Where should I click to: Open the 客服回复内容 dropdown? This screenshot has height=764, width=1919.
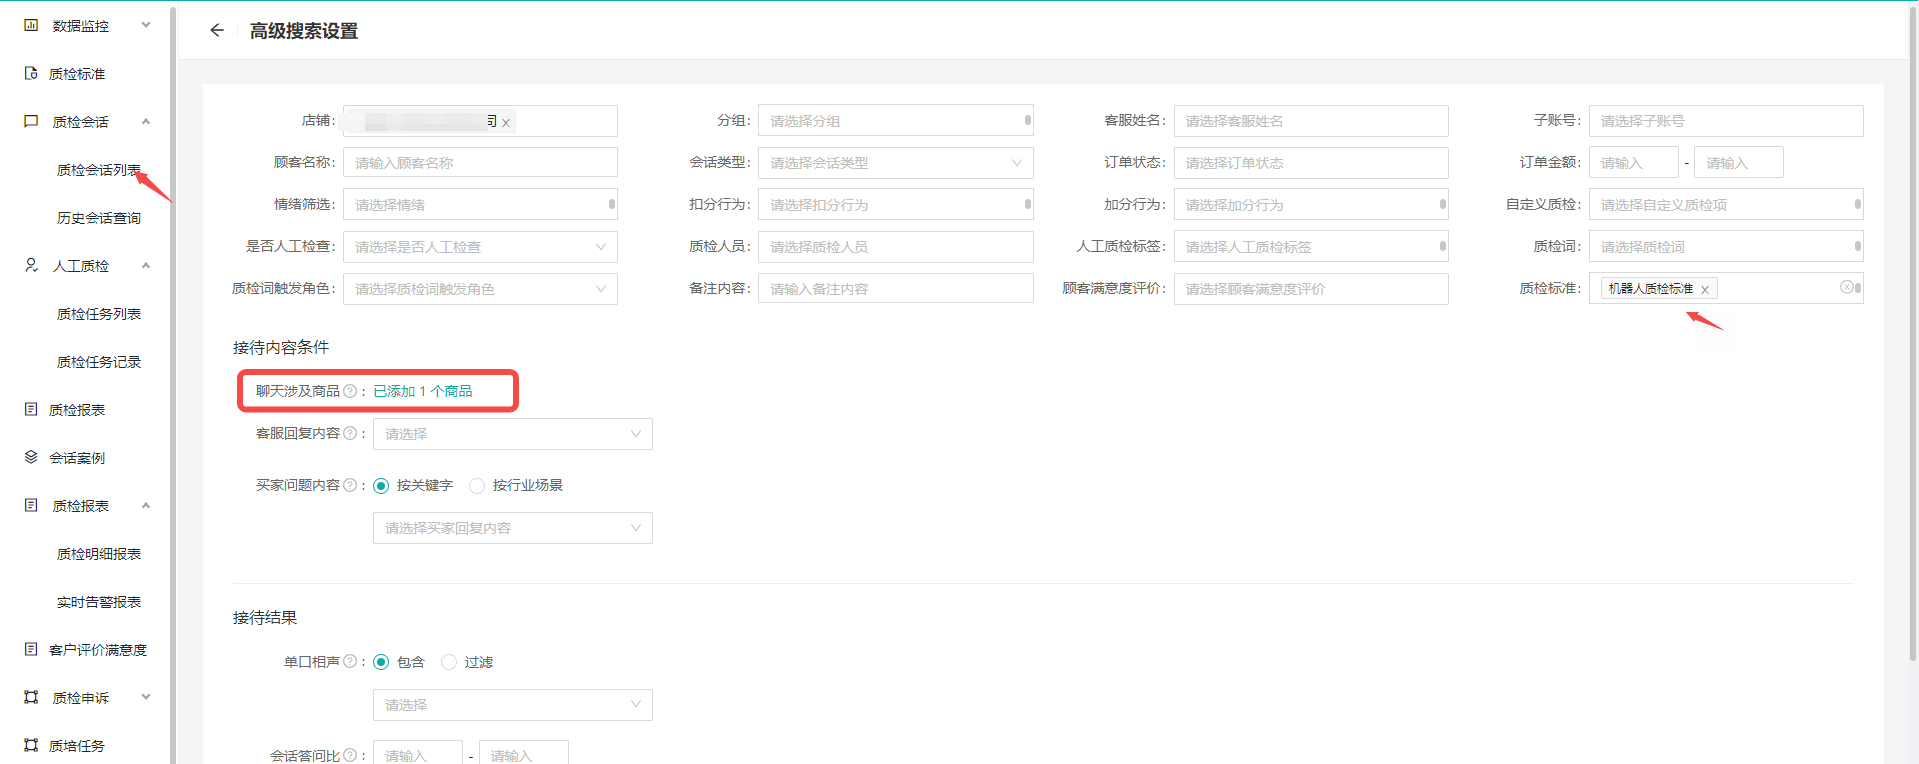point(513,434)
